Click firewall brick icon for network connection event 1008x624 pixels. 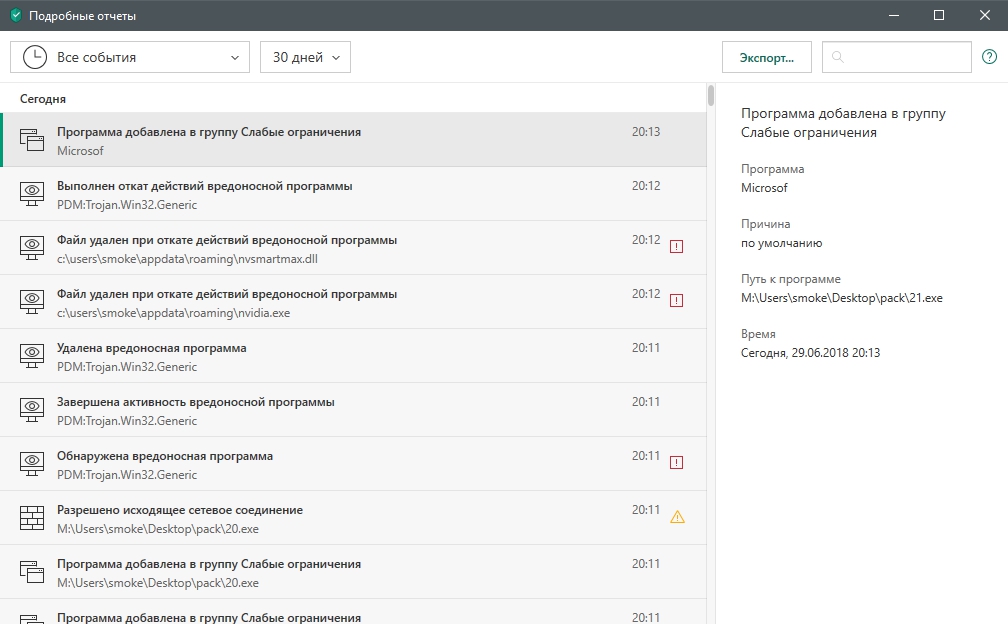(x=32, y=518)
